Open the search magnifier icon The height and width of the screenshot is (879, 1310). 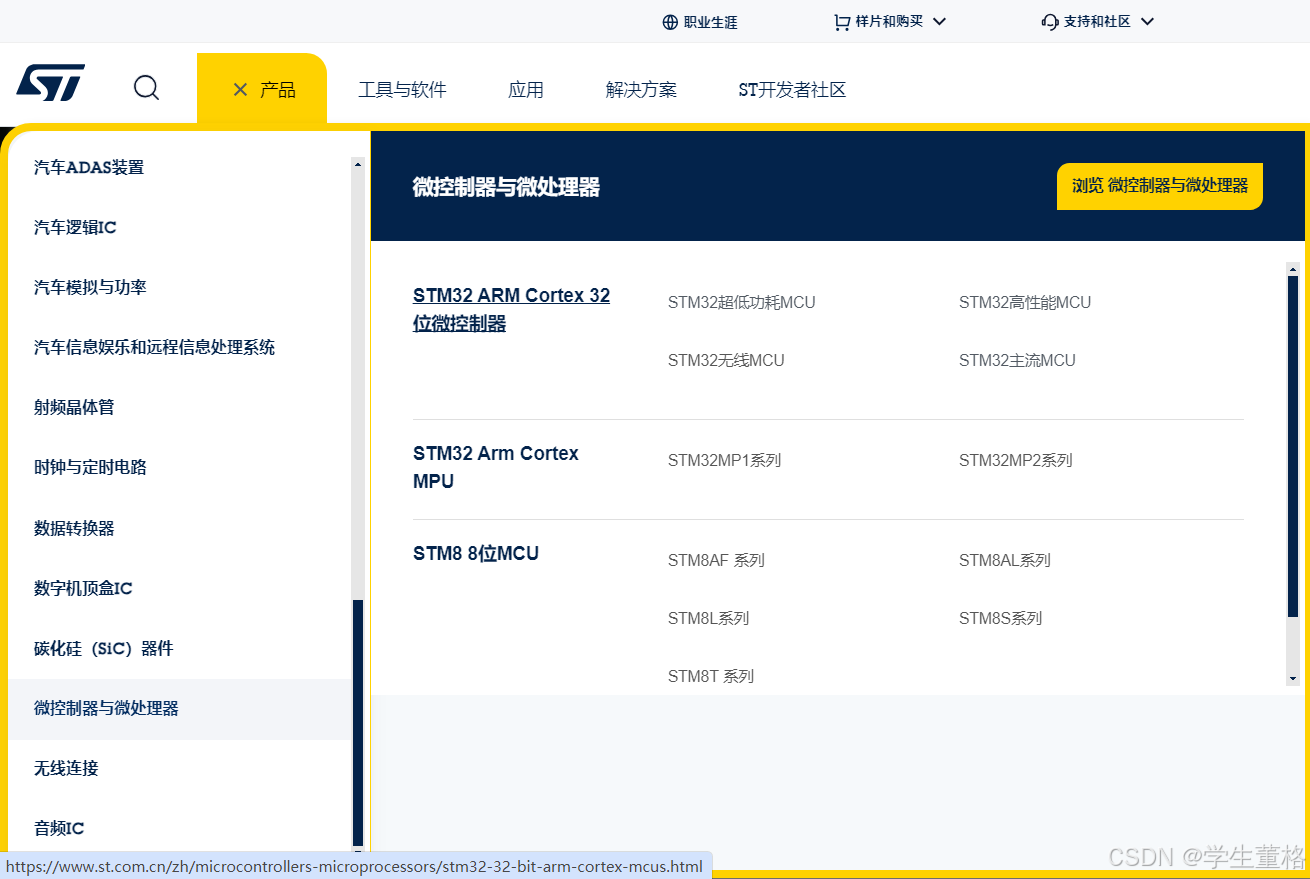[x=146, y=88]
